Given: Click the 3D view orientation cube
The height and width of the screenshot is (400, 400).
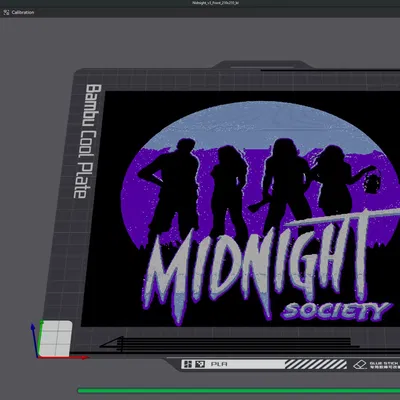Looking at the screenshot, I should click(x=55, y=338).
